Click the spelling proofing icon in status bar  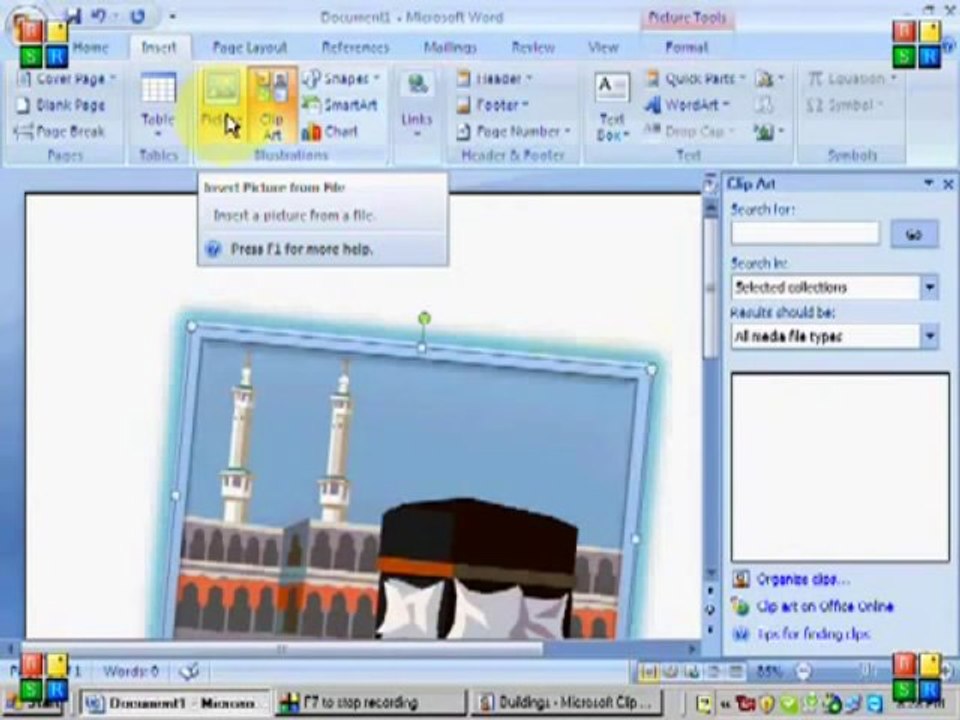tap(189, 672)
